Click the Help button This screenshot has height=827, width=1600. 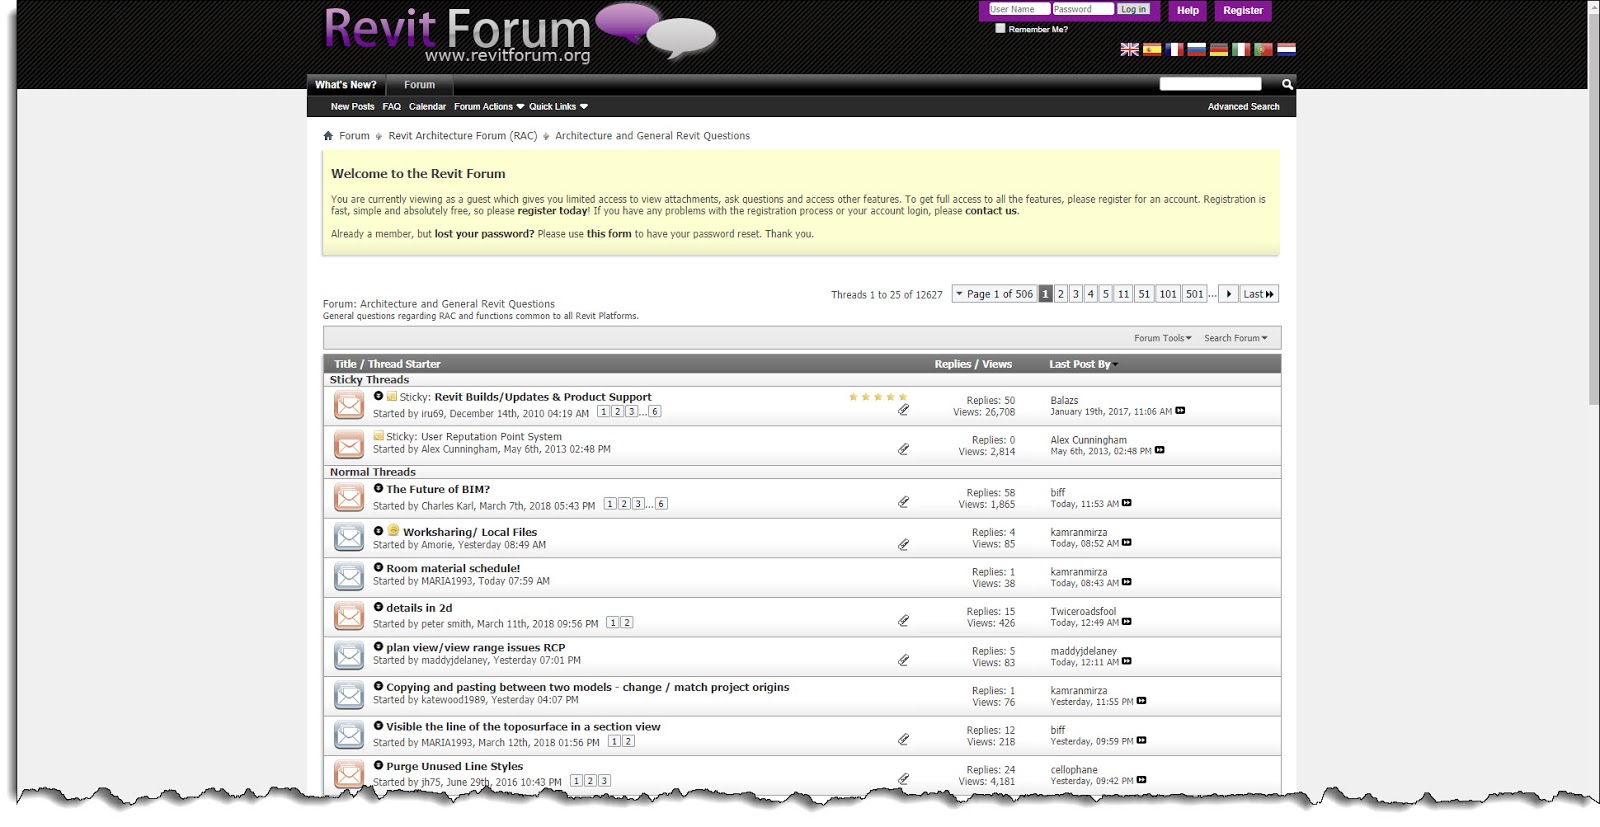1188,11
